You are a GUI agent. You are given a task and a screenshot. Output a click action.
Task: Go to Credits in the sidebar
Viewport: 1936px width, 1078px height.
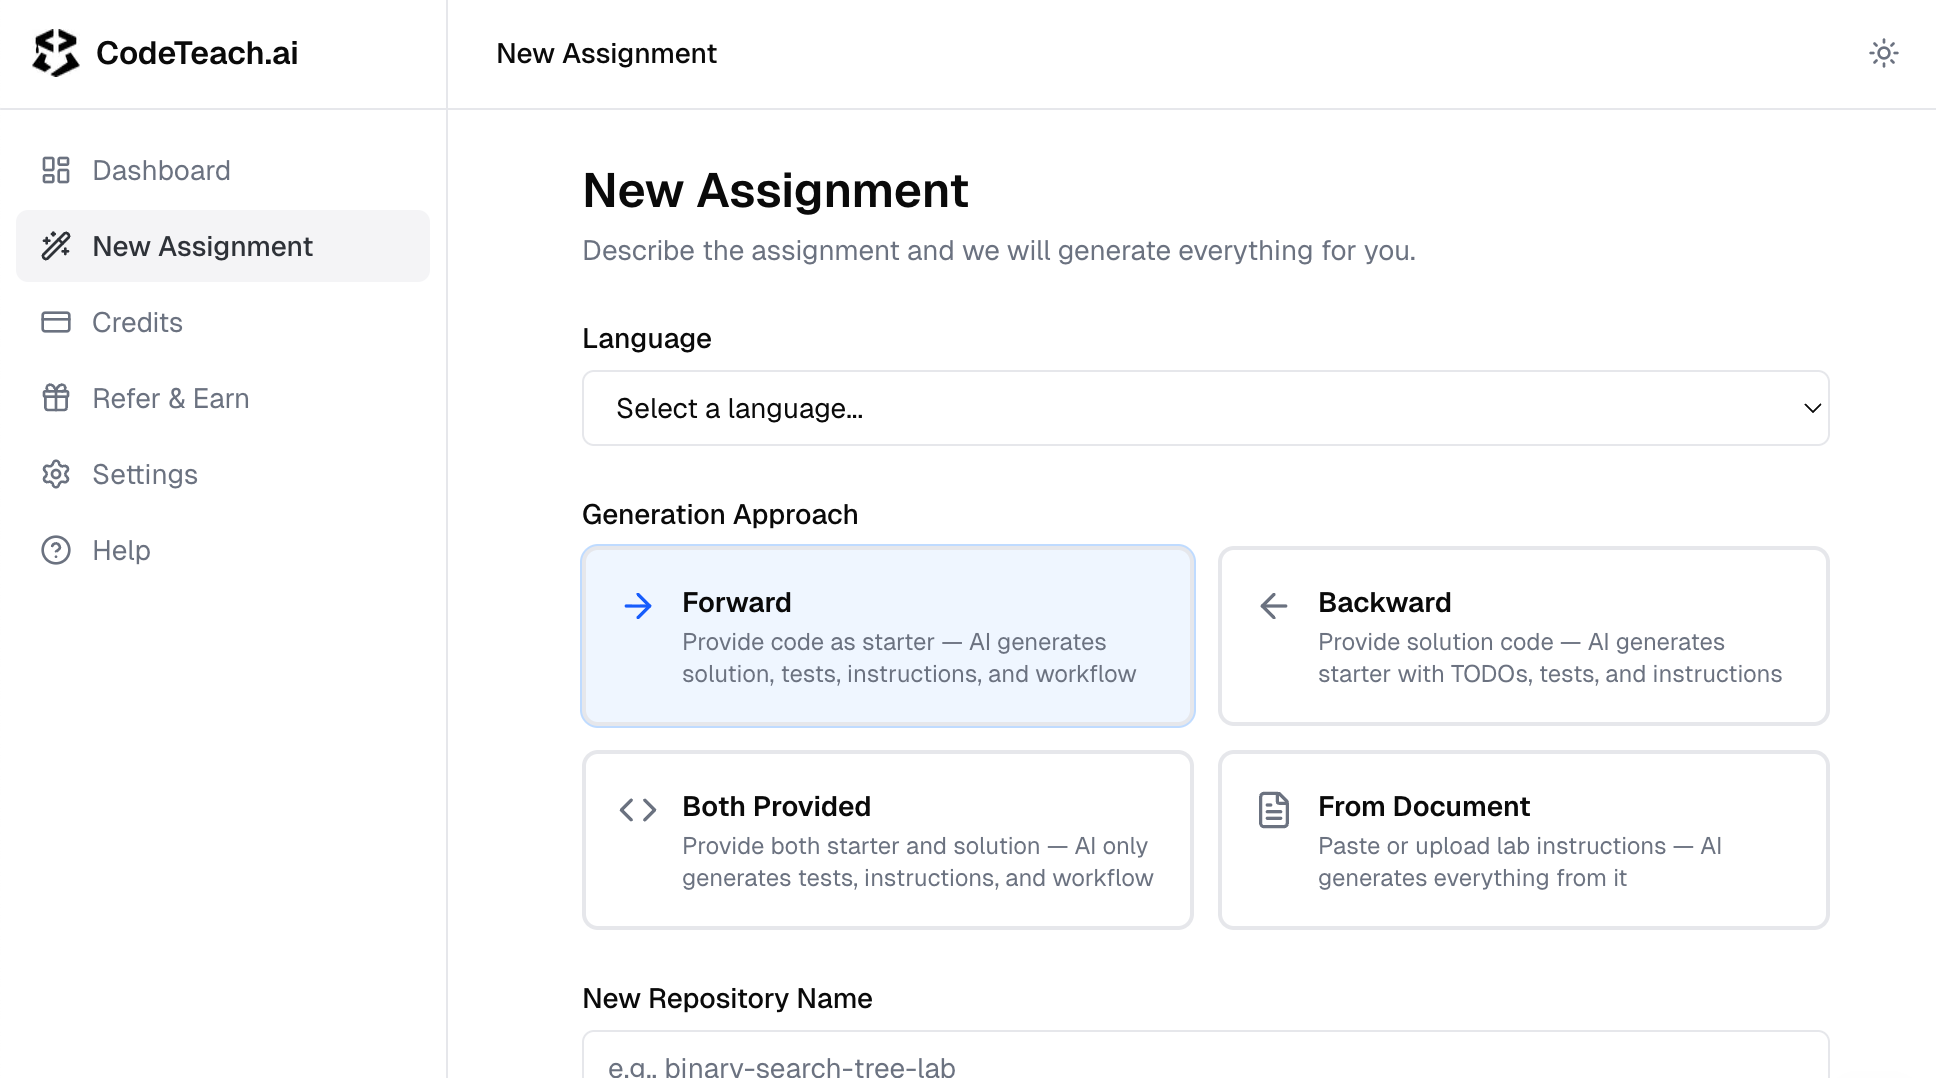click(223, 322)
